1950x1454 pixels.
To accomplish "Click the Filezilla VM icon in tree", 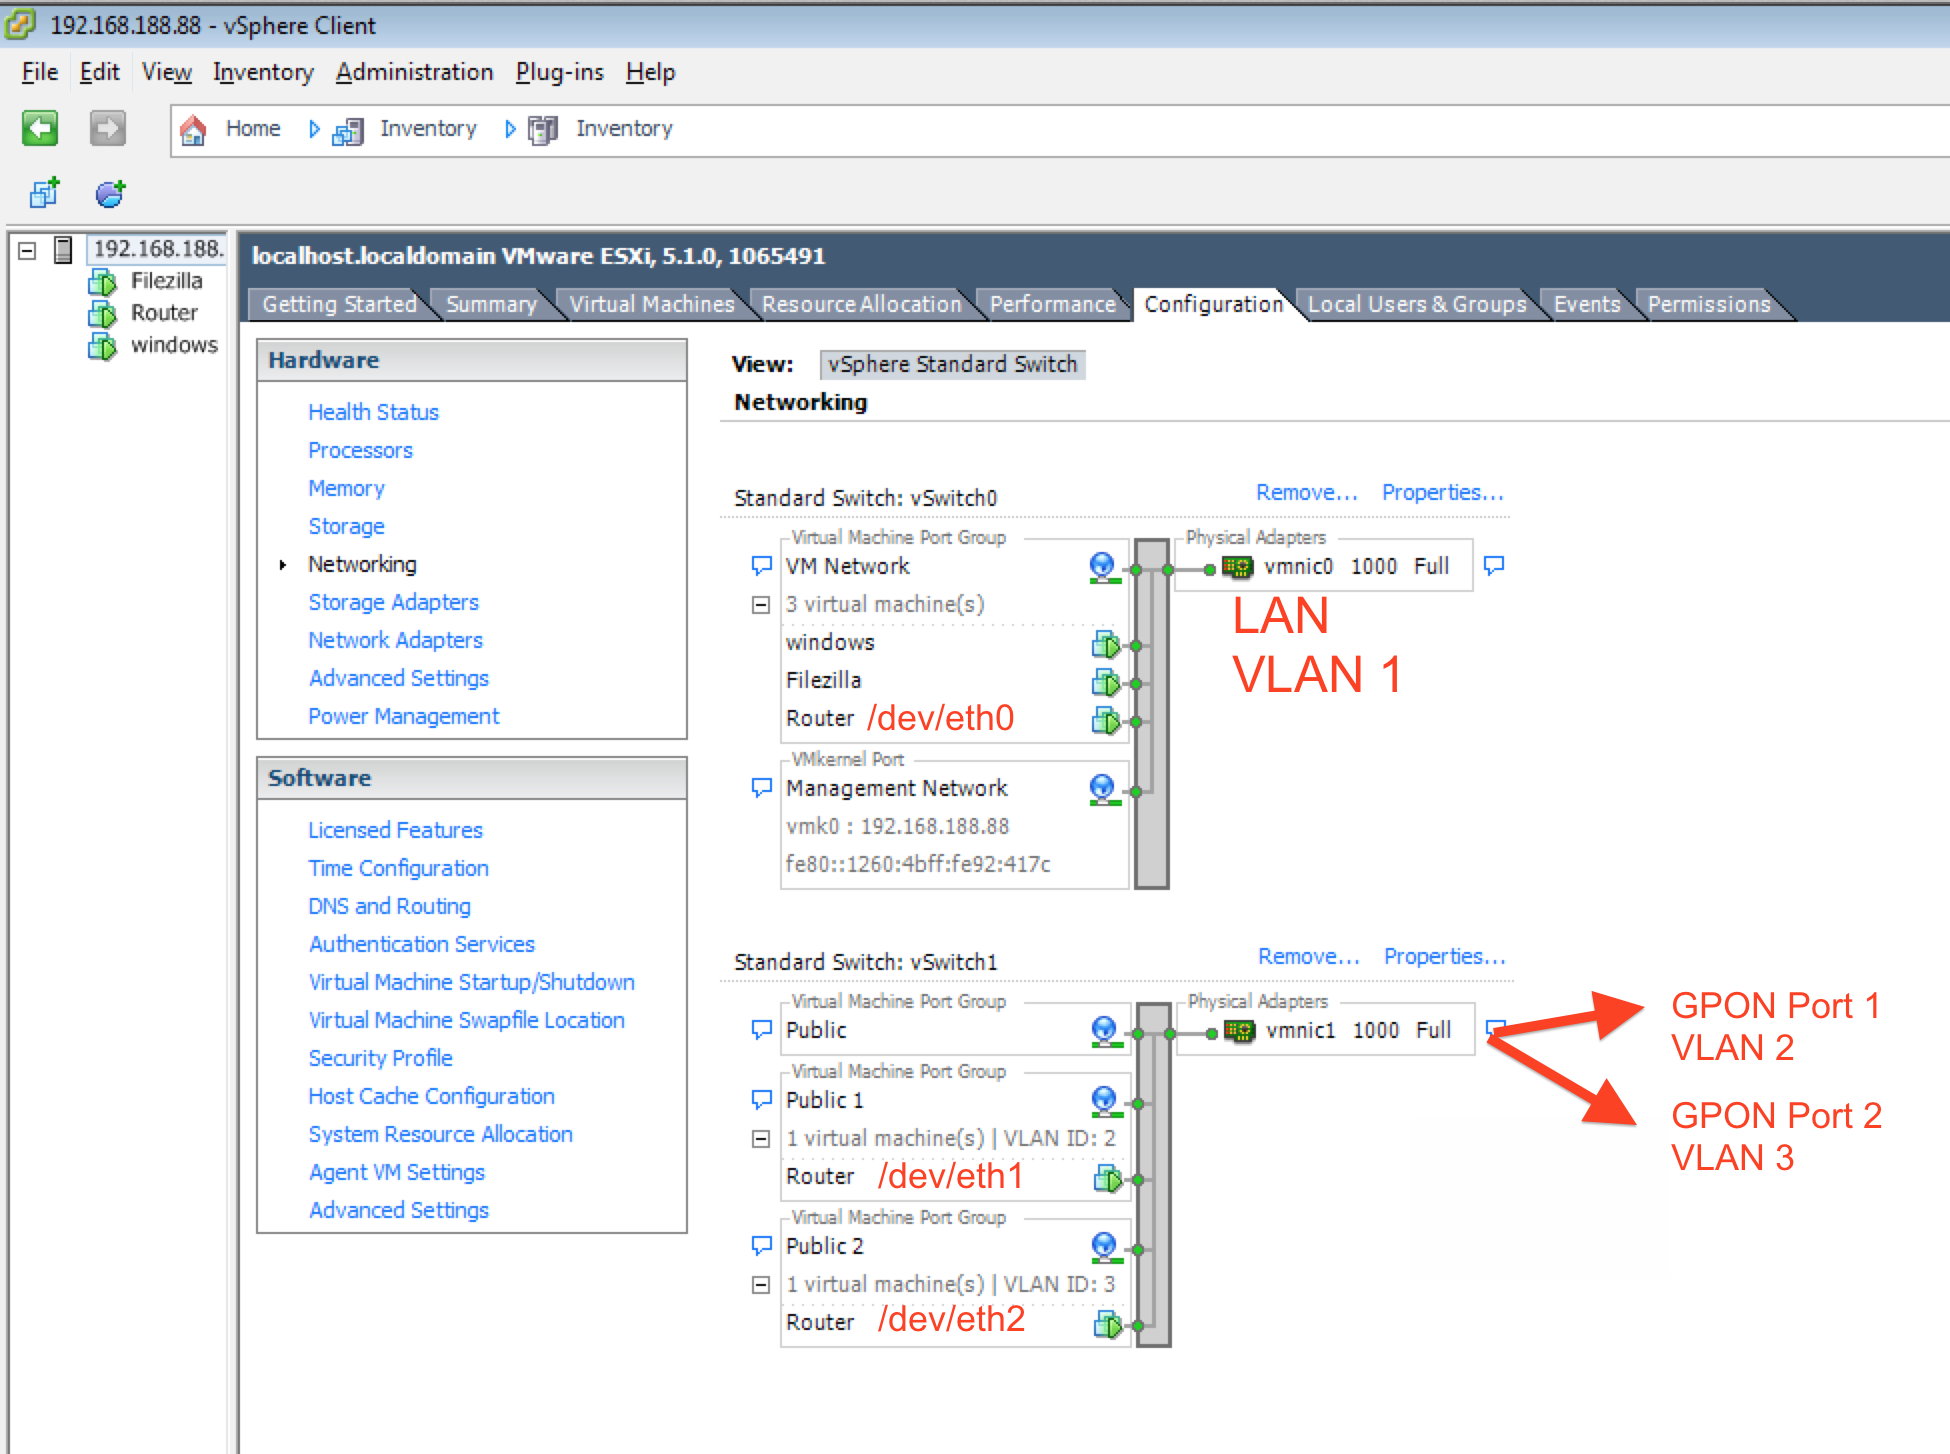I will (x=102, y=282).
